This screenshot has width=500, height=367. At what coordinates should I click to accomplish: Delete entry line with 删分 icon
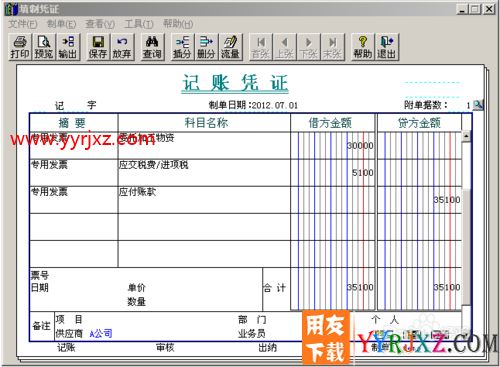(206, 47)
